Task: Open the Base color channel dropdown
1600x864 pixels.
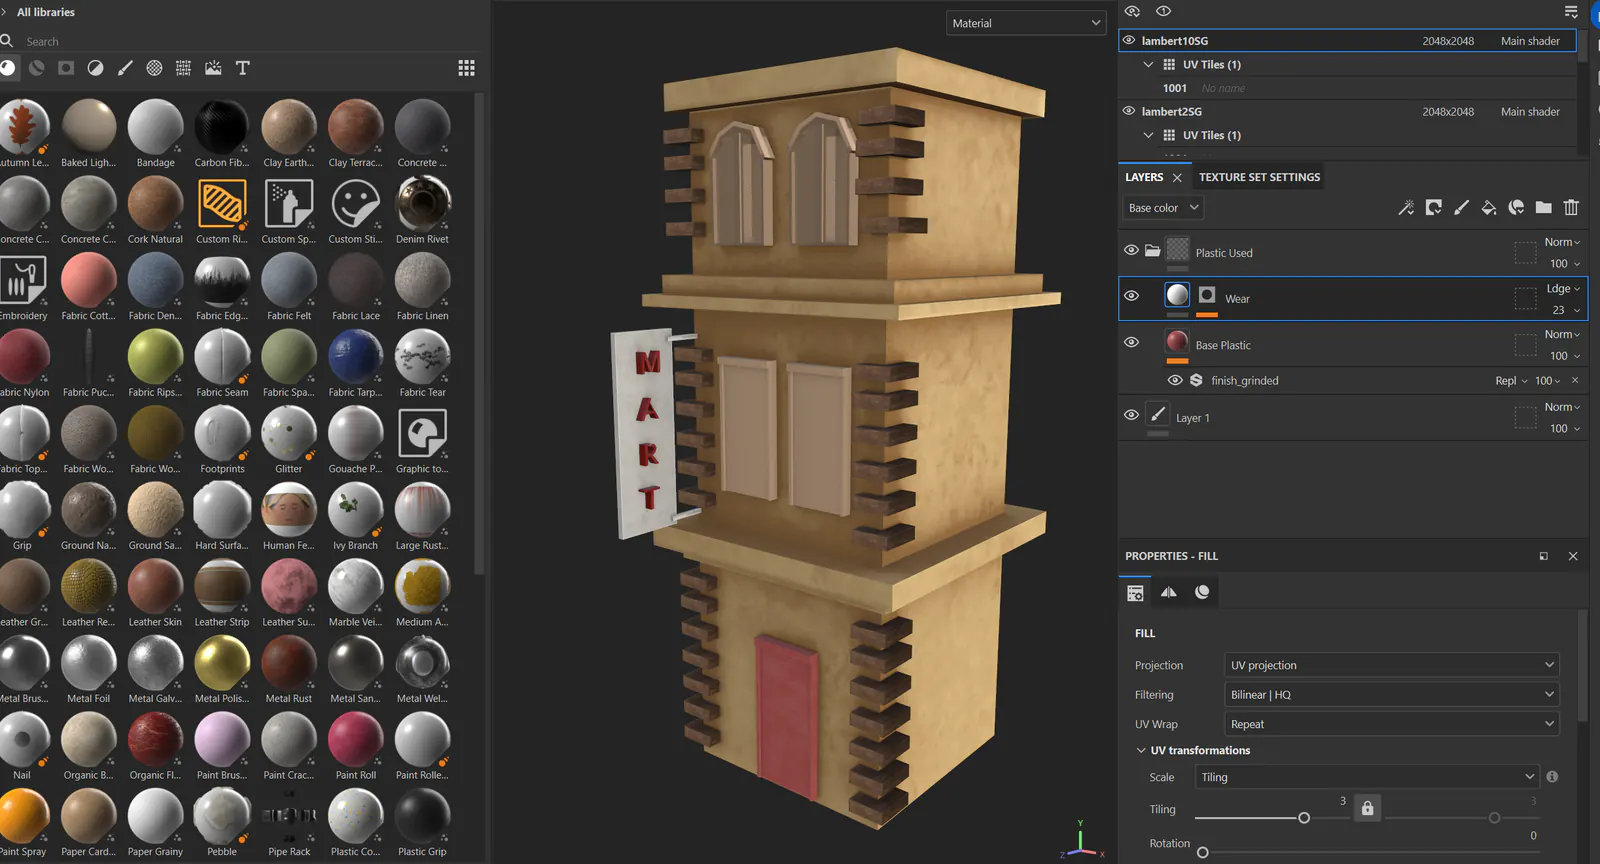Action: click(x=1162, y=208)
